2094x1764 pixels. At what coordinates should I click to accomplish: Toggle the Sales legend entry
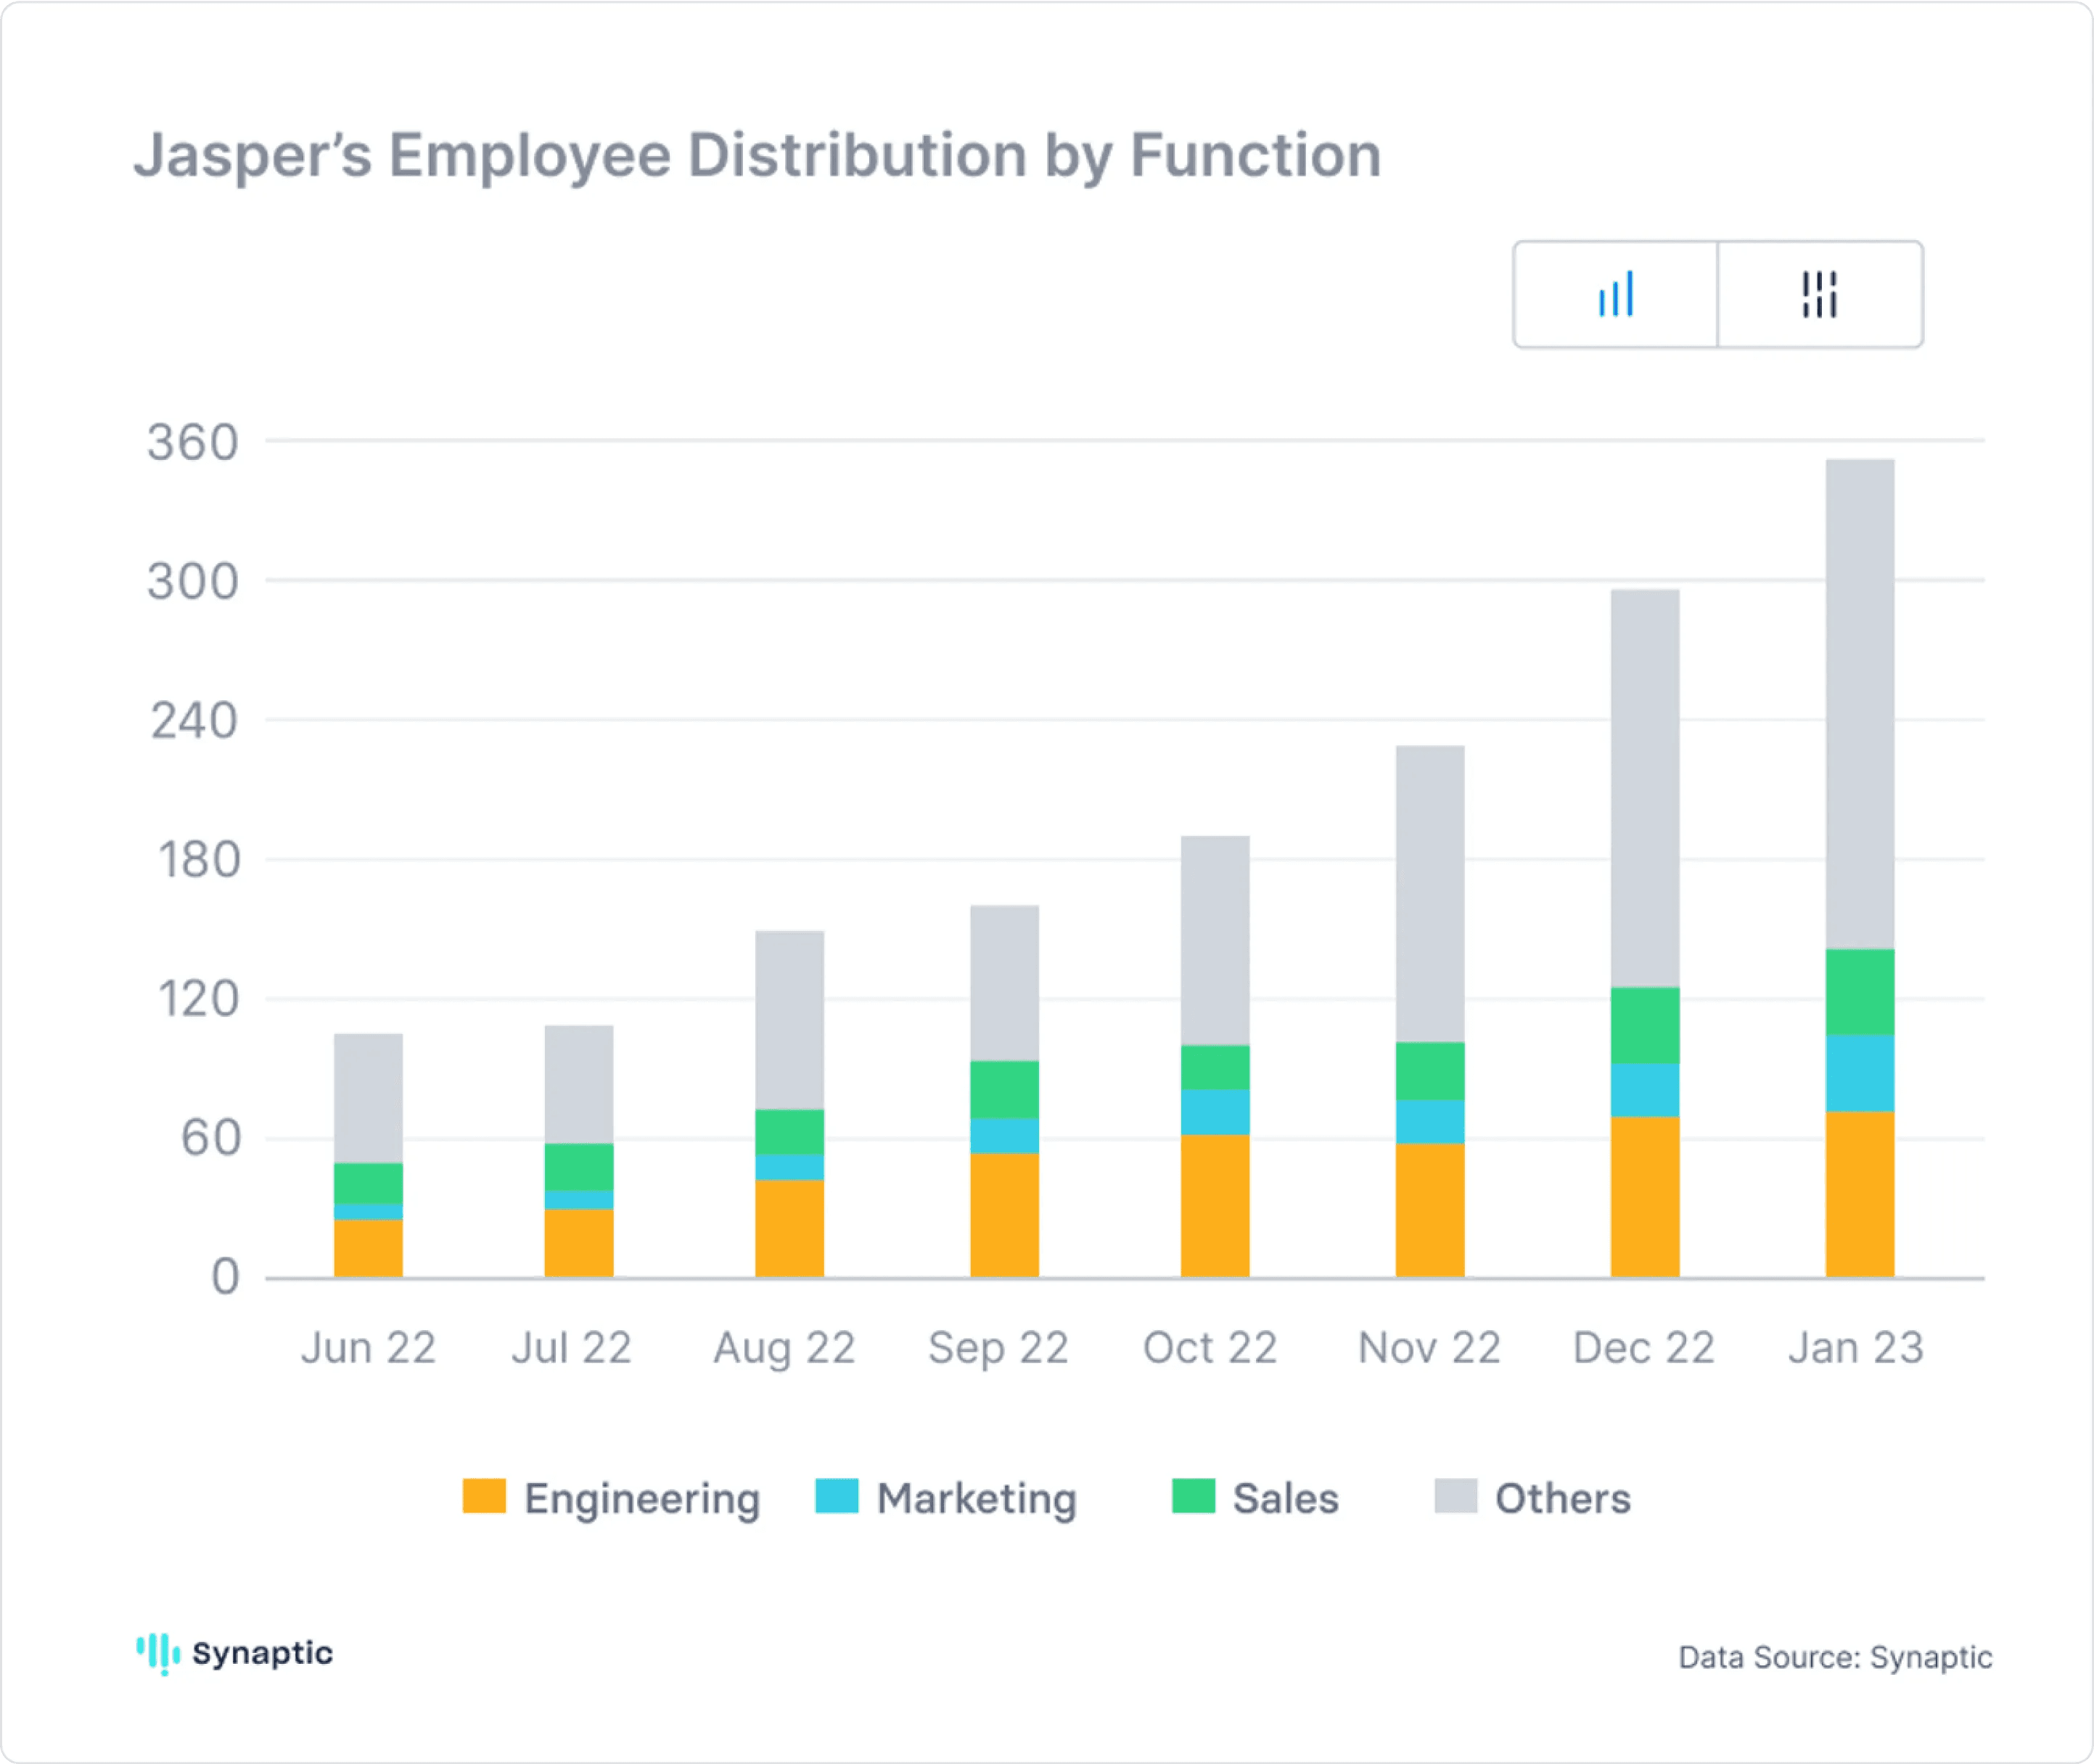pos(1284,1499)
